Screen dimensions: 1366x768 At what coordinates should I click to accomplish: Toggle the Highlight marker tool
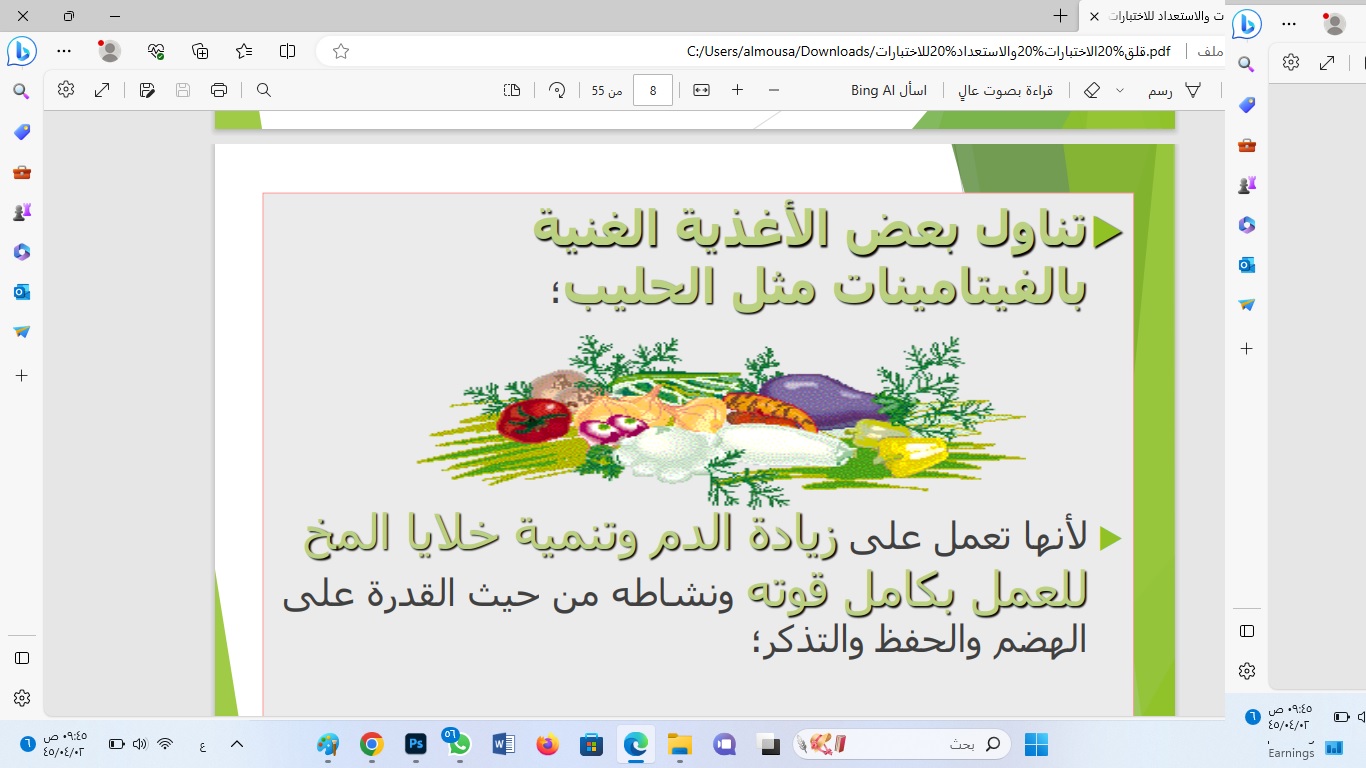(x=1193, y=90)
